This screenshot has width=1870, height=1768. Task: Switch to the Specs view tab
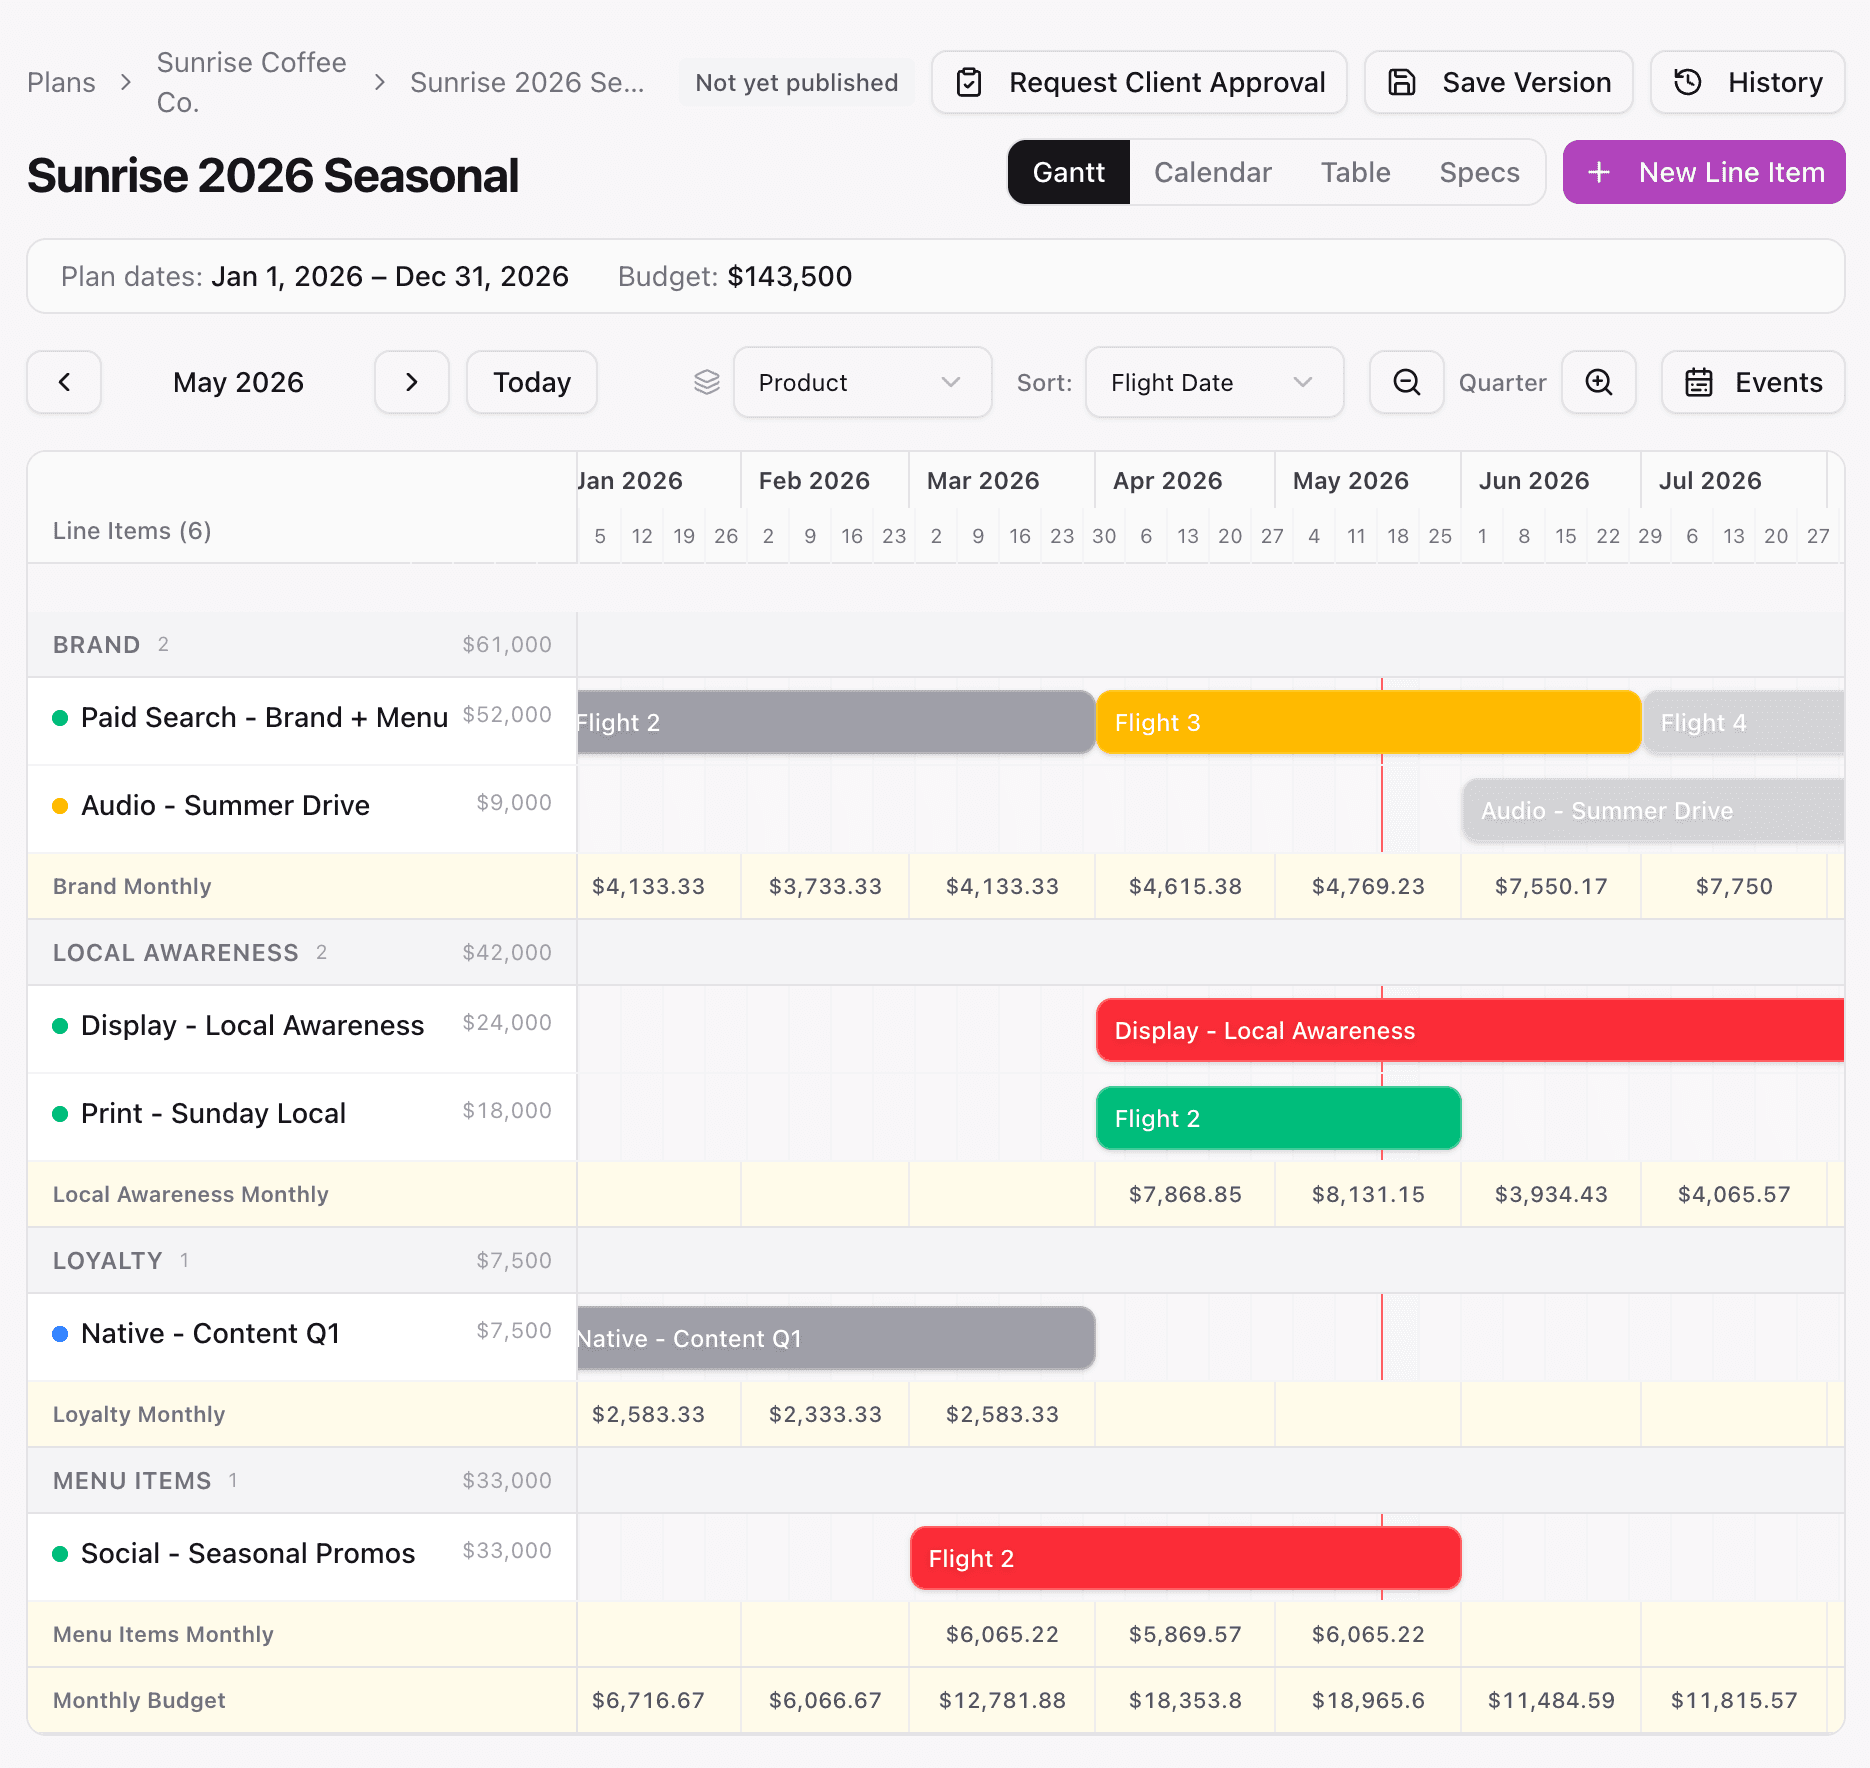point(1479,172)
